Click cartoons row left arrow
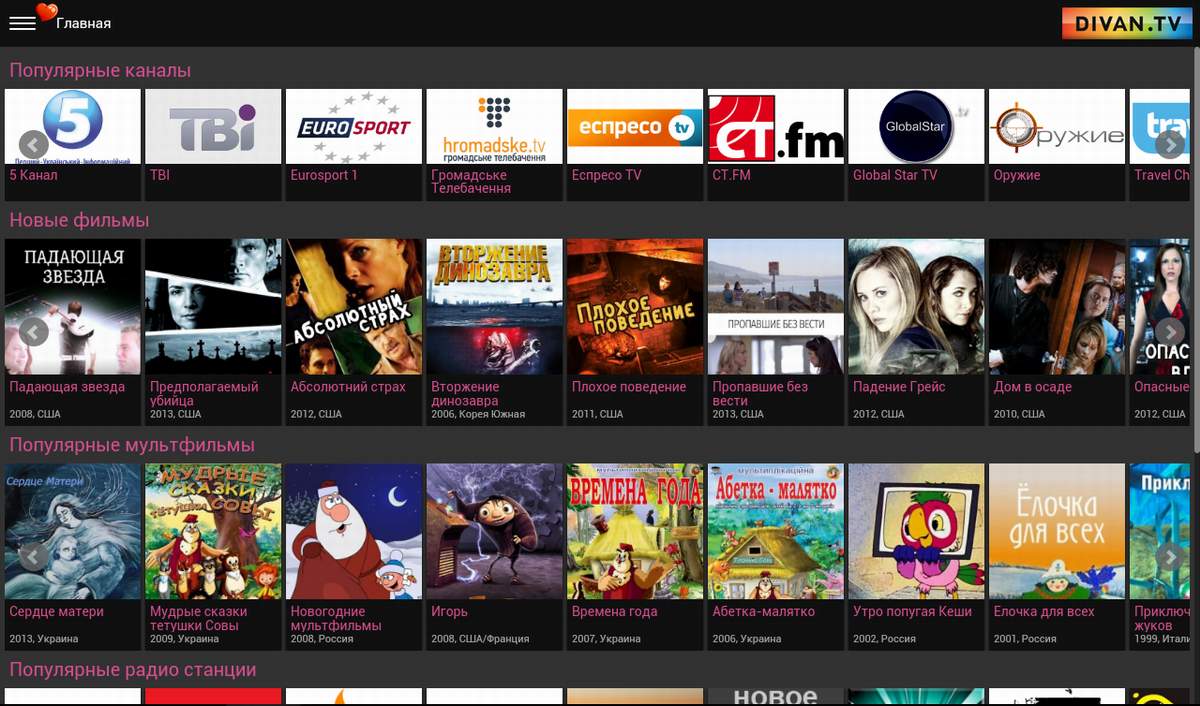Screen dimensions: 1200x706 point(34,556)
